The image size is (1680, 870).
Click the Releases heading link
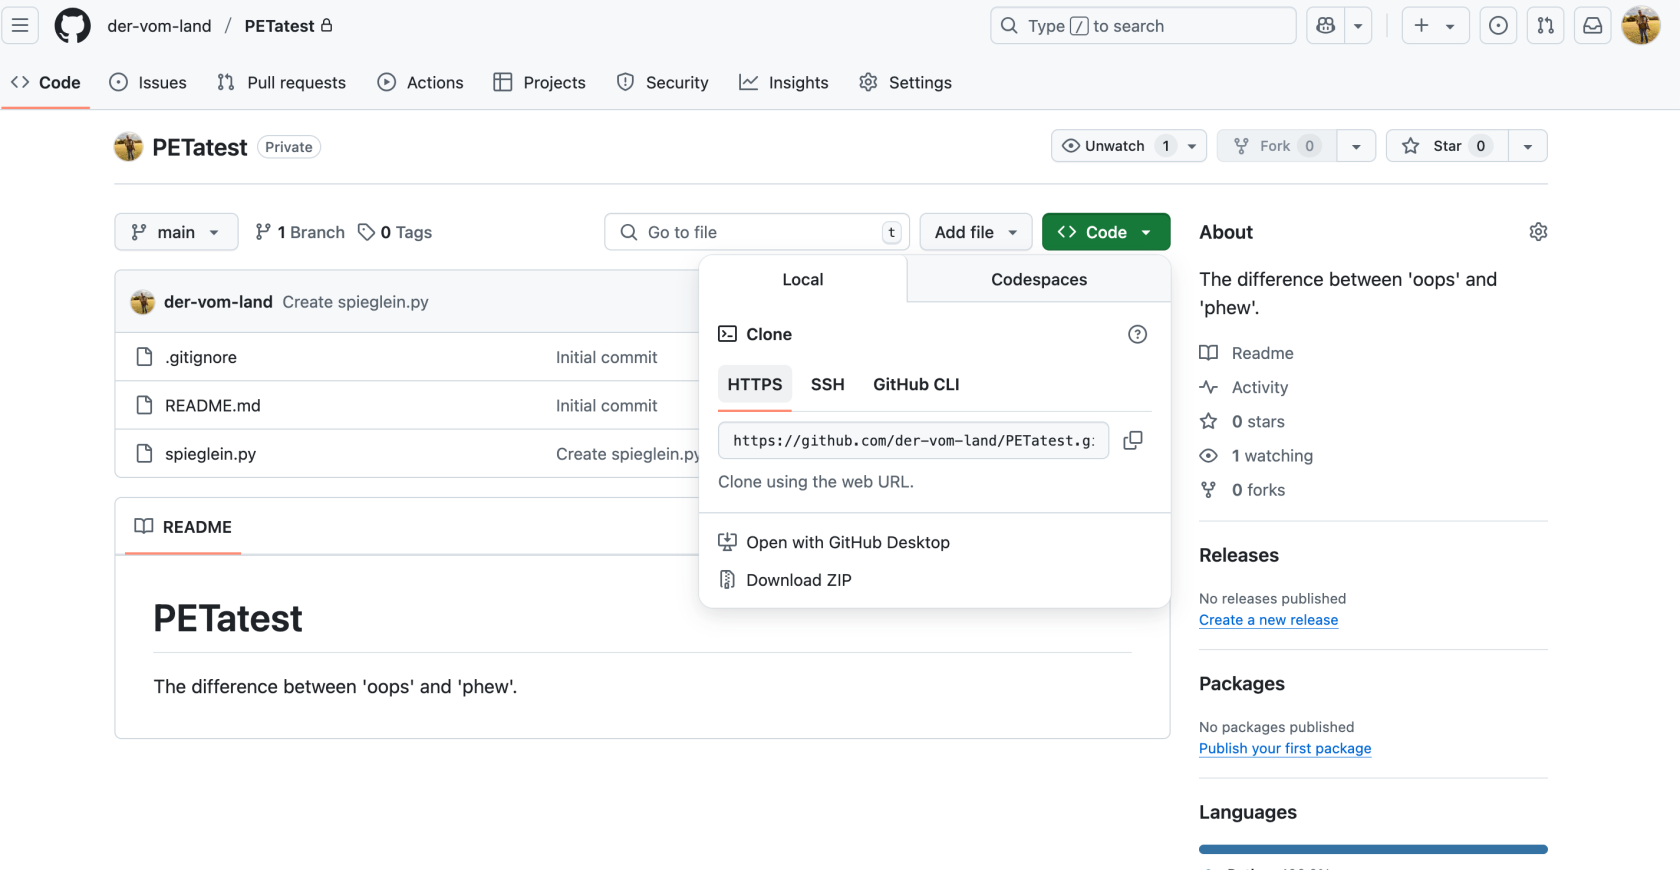coord(1239,555)
